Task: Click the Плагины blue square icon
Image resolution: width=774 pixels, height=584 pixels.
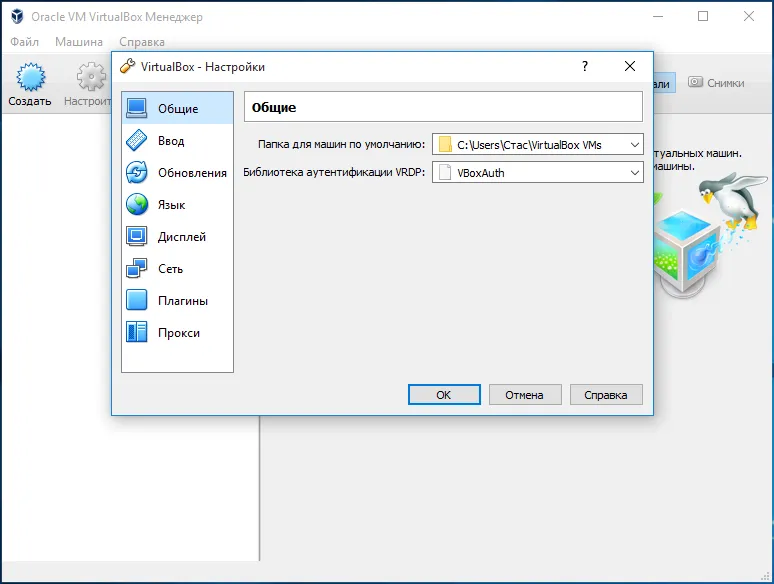Action: 136,300
